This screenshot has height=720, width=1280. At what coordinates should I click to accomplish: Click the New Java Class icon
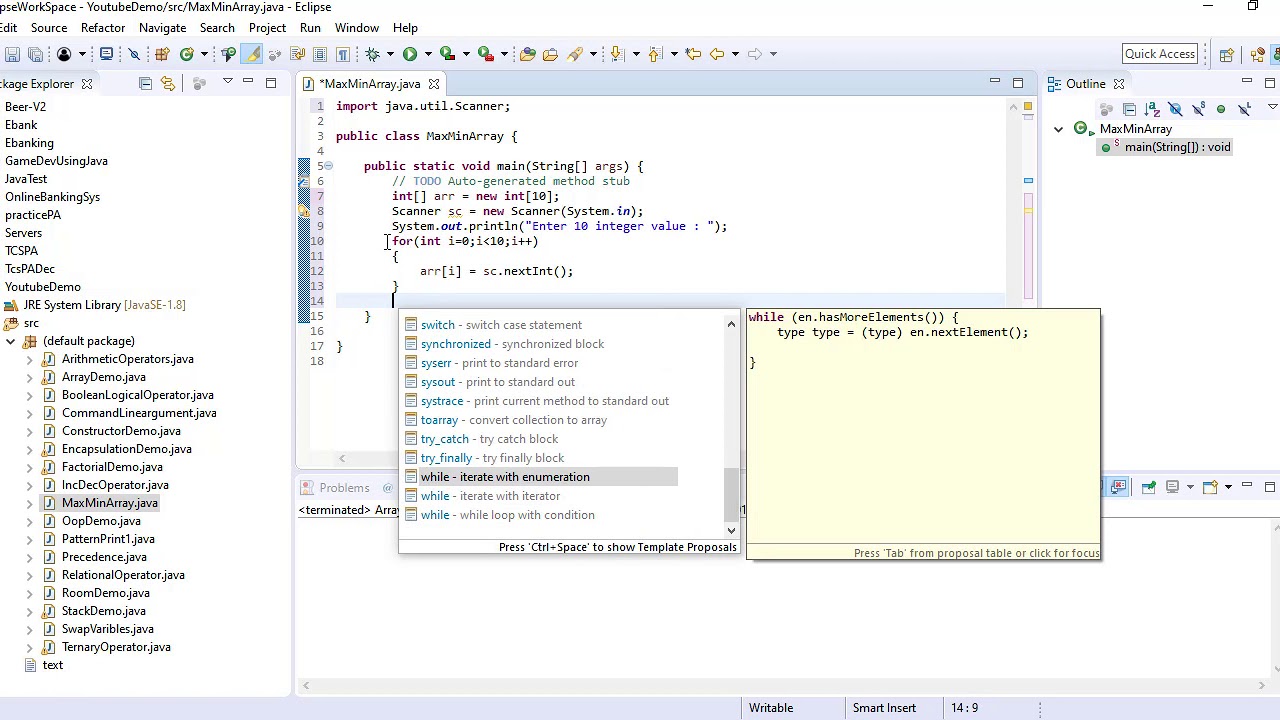tap(186, 54)
